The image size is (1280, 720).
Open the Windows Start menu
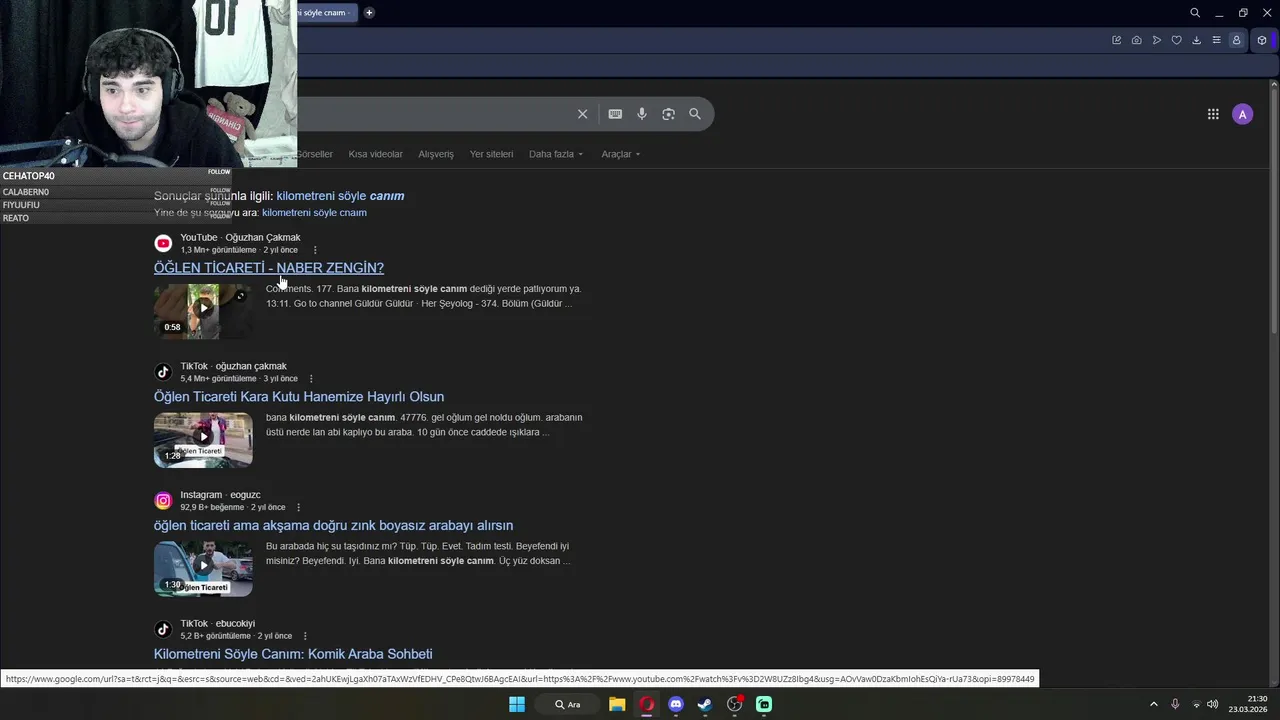[x=517, y=704]
